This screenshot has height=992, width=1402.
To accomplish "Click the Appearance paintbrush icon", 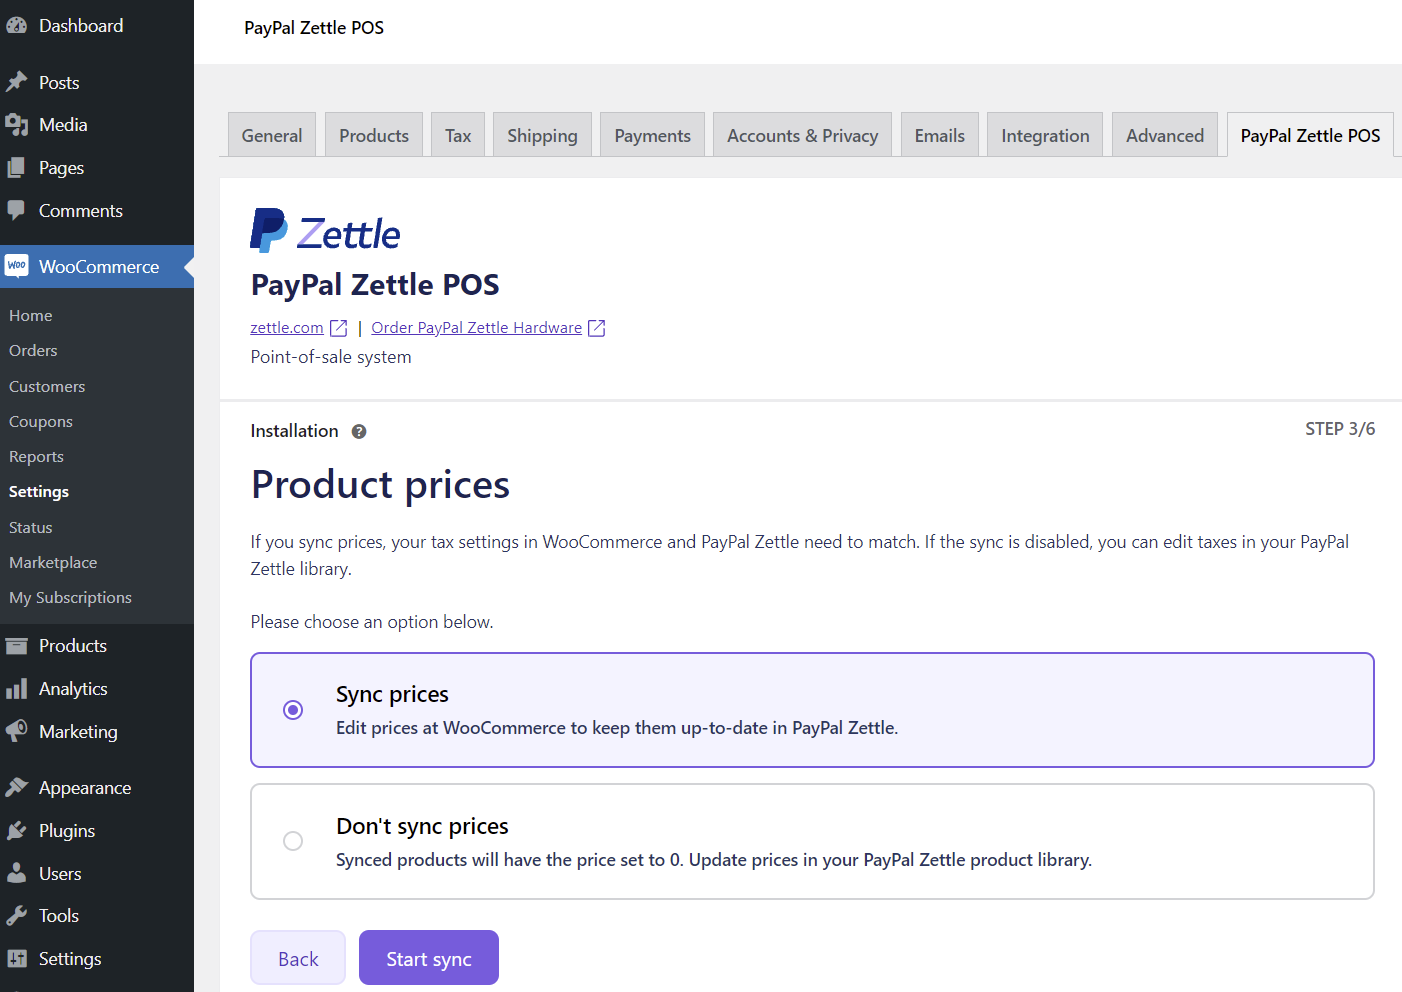I will pyautogui.click(x=17, y=788).
